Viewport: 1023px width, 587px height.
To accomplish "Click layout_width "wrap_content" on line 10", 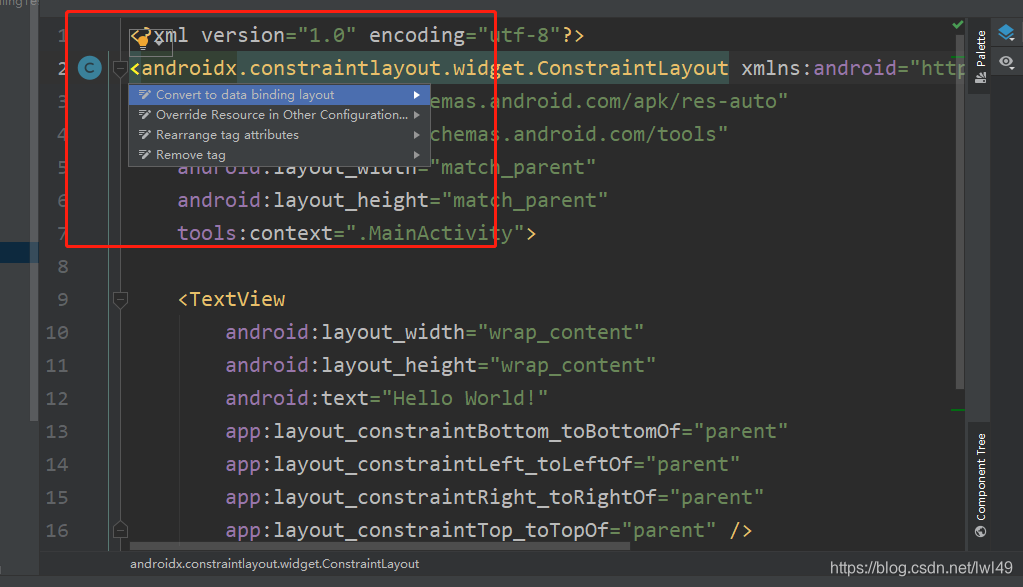I will [560, 332].
